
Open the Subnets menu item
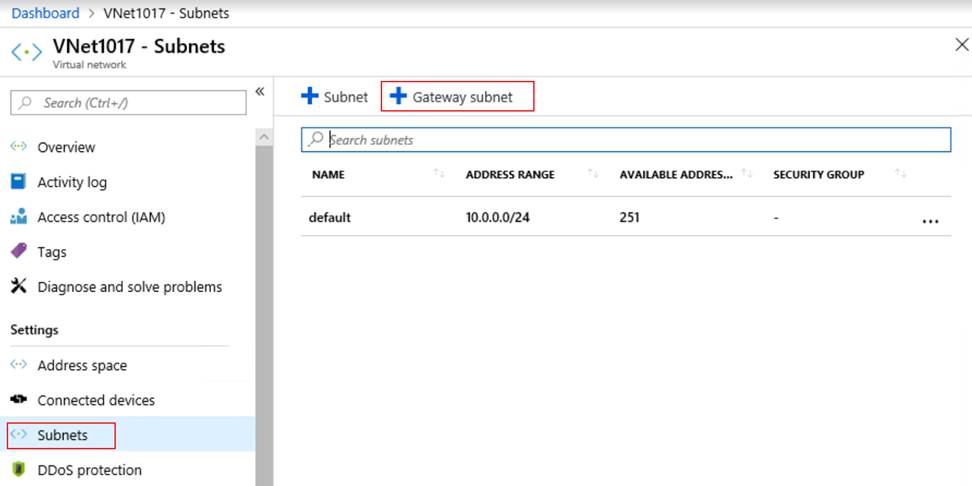tap(62, 435)
